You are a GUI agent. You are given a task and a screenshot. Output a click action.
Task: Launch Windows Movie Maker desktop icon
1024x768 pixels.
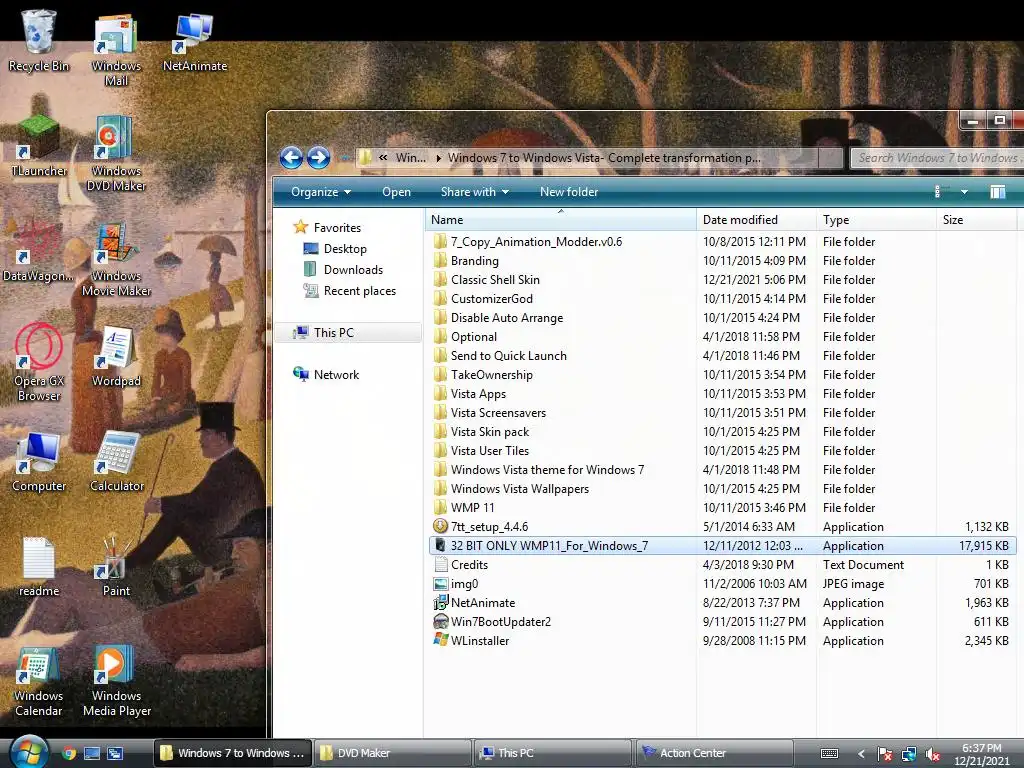click(116, 259)
